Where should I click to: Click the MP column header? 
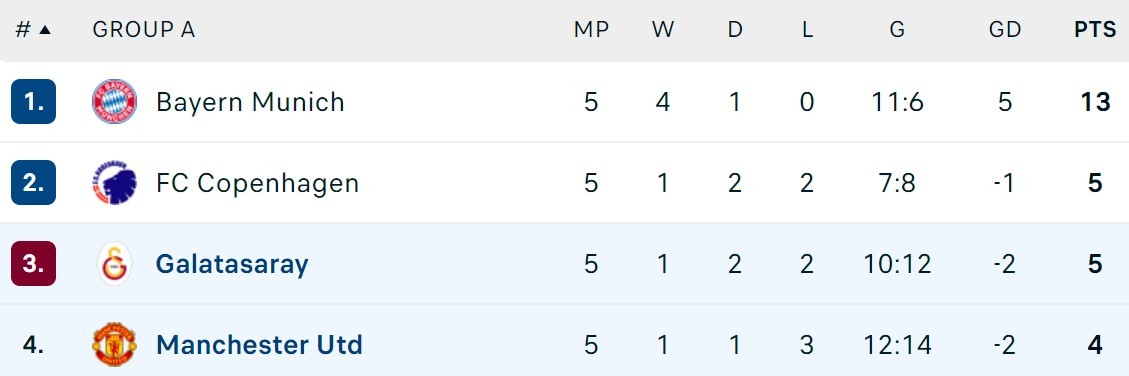(591, 30)
